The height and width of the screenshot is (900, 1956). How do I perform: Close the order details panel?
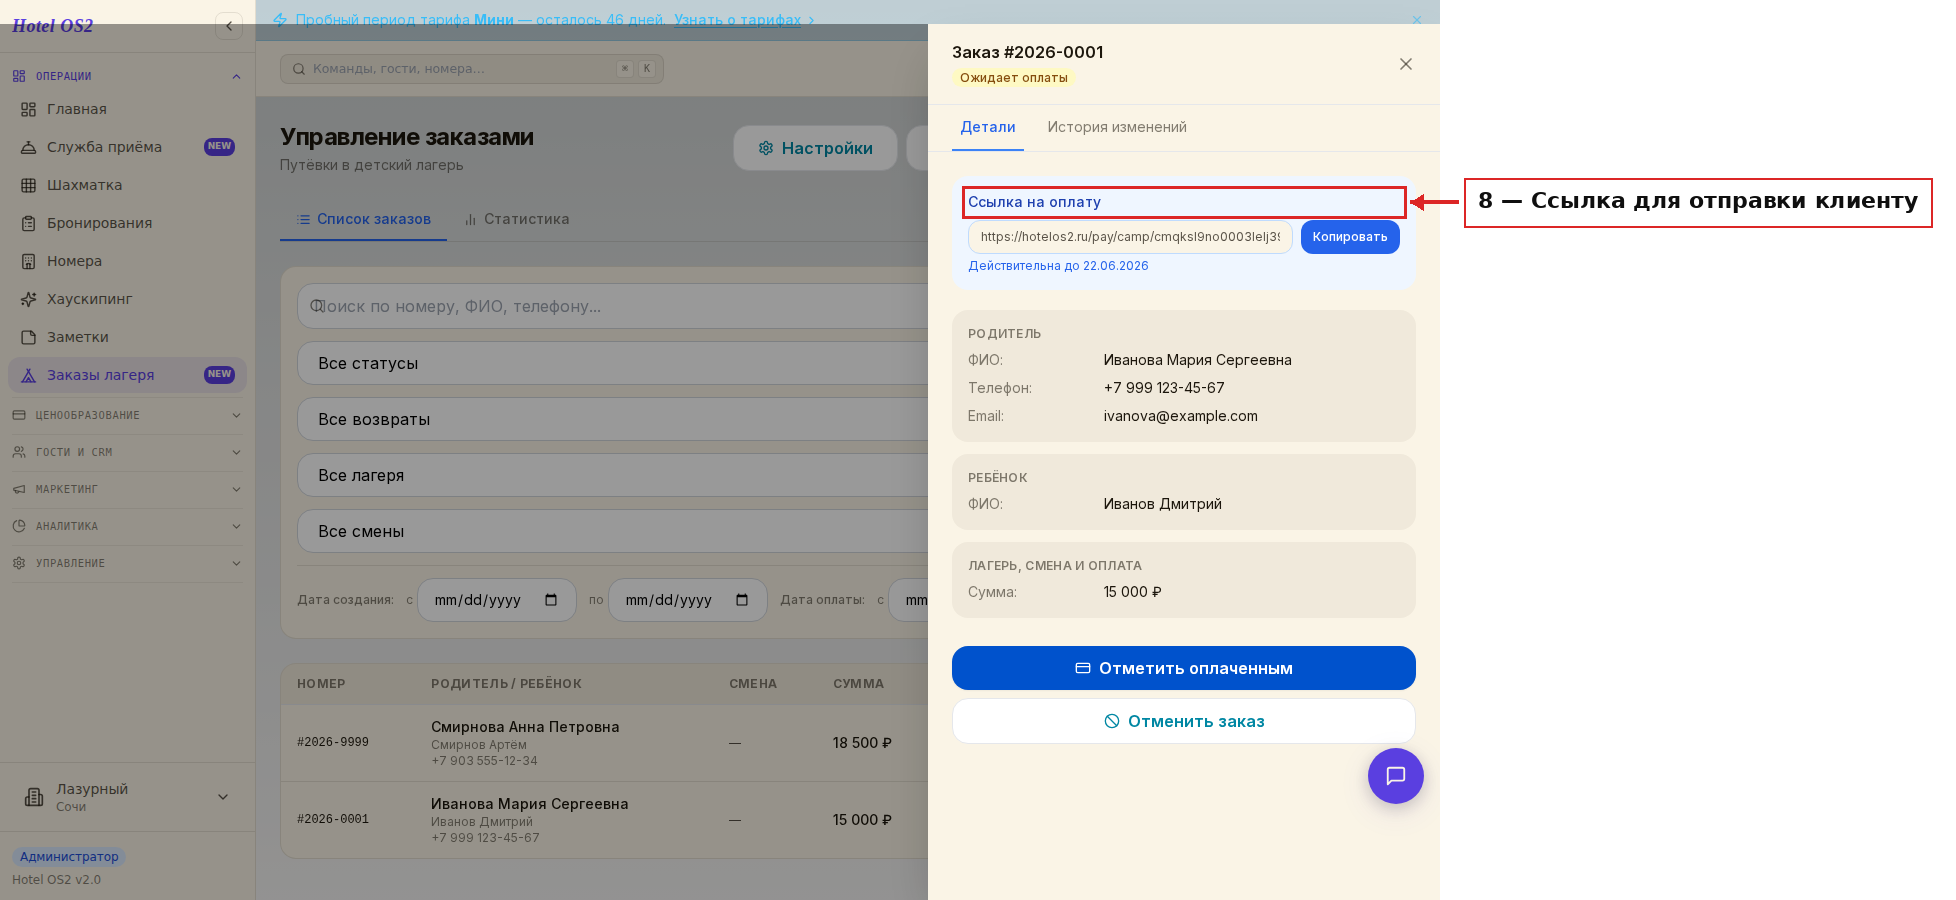pos(1405,64)
